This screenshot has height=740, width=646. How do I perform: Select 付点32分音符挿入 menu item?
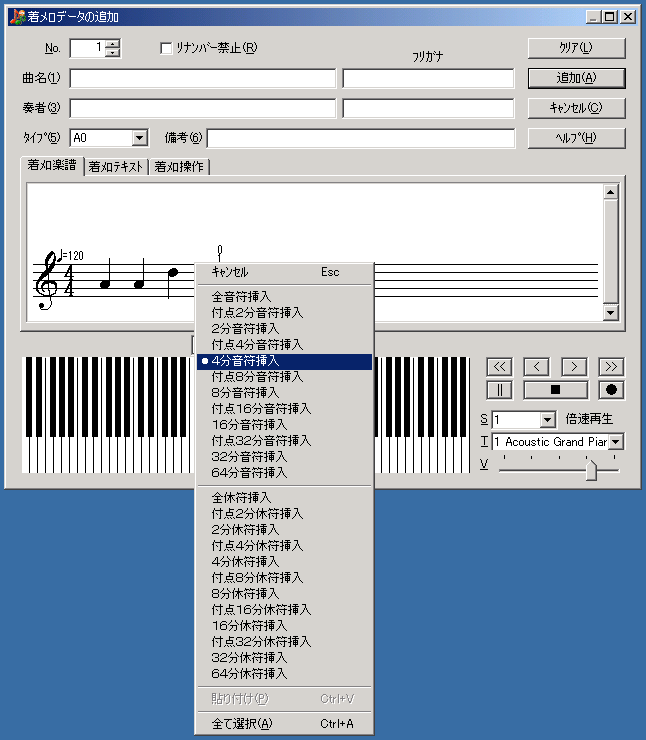tap(284, 441)
